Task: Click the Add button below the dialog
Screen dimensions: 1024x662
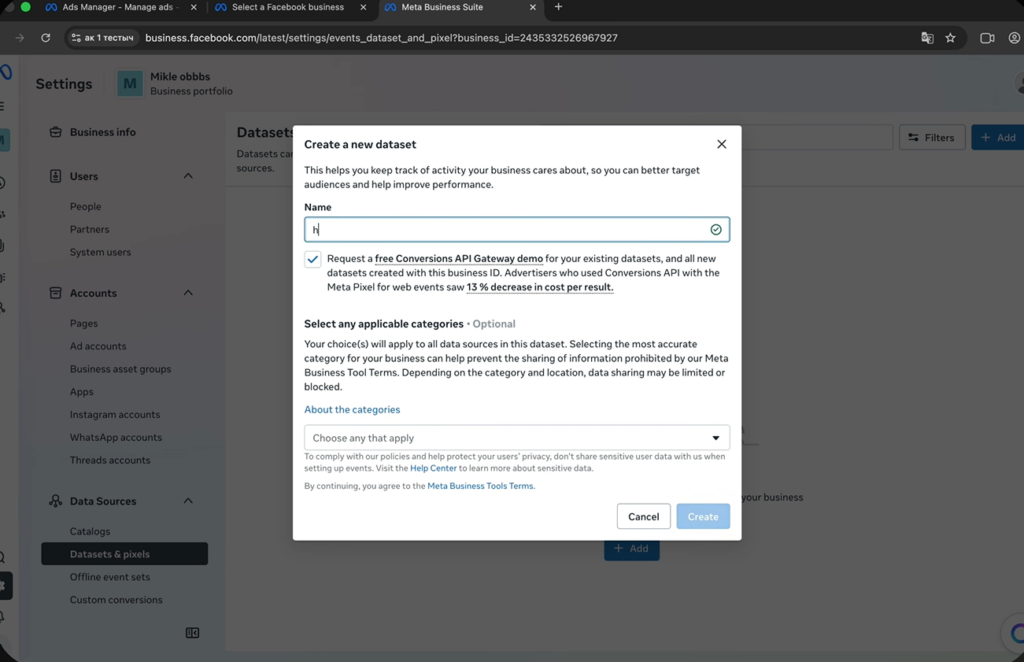Action: click(x=632, y=549)
